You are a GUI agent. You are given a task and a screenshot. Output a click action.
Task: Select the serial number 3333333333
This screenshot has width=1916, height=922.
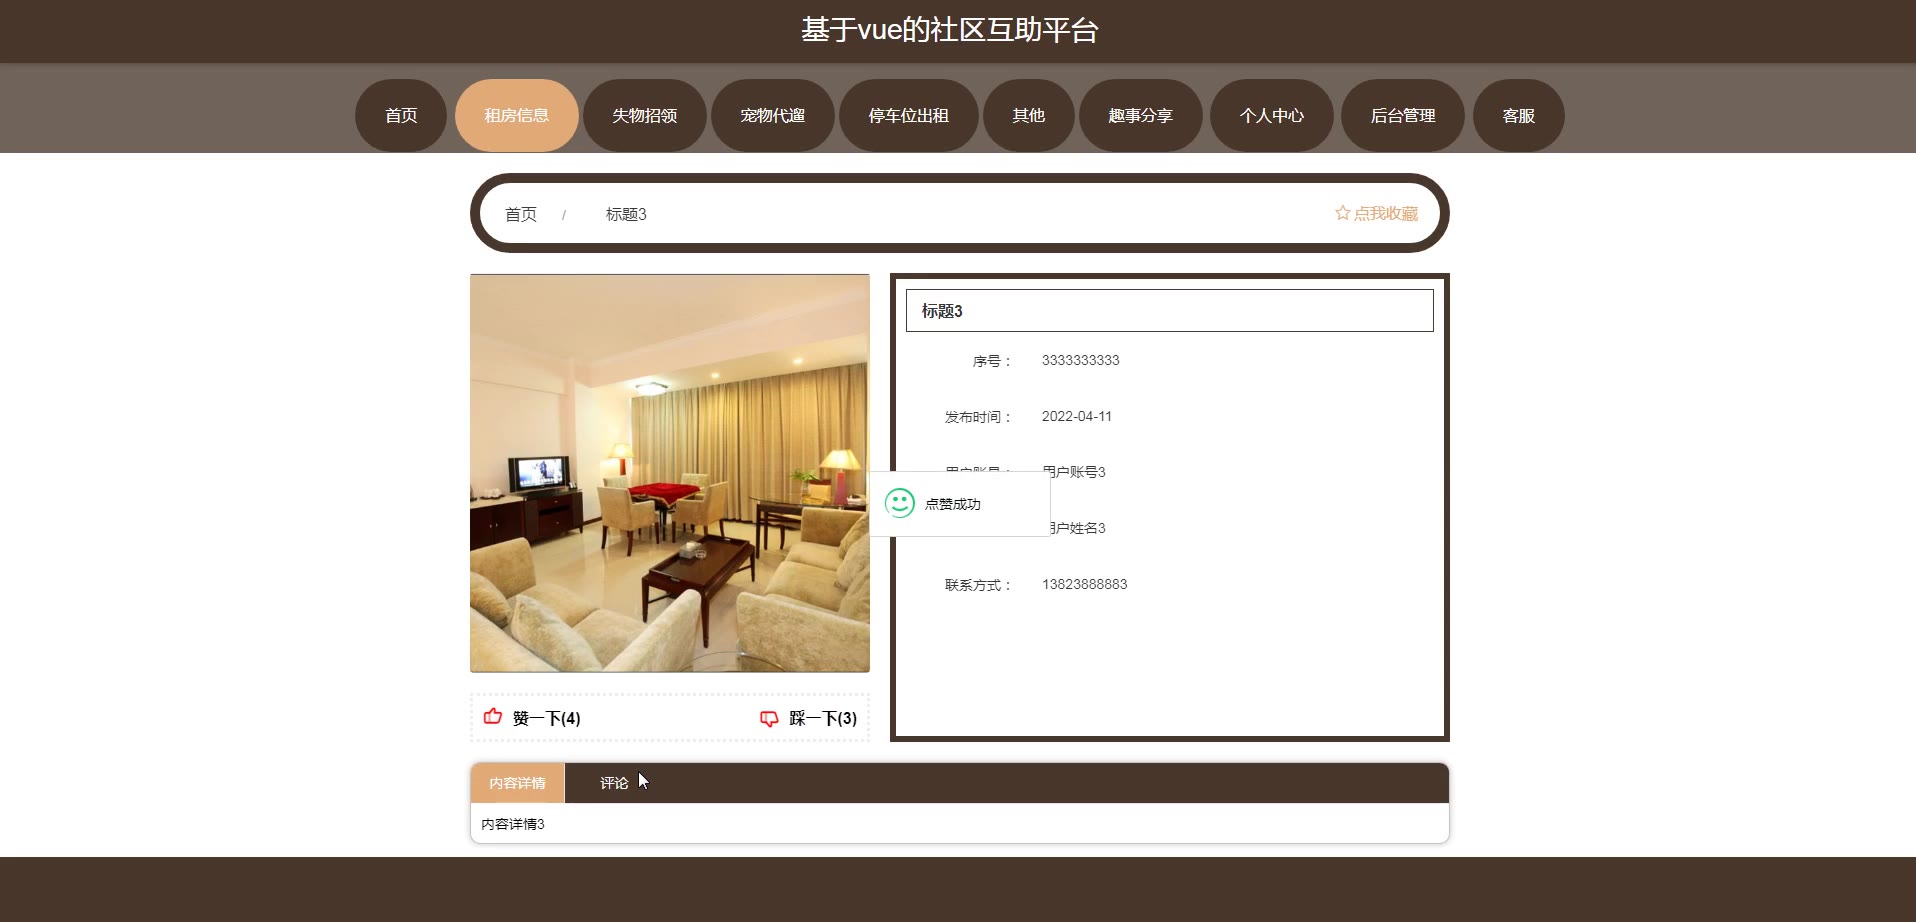pos(1081,360)
